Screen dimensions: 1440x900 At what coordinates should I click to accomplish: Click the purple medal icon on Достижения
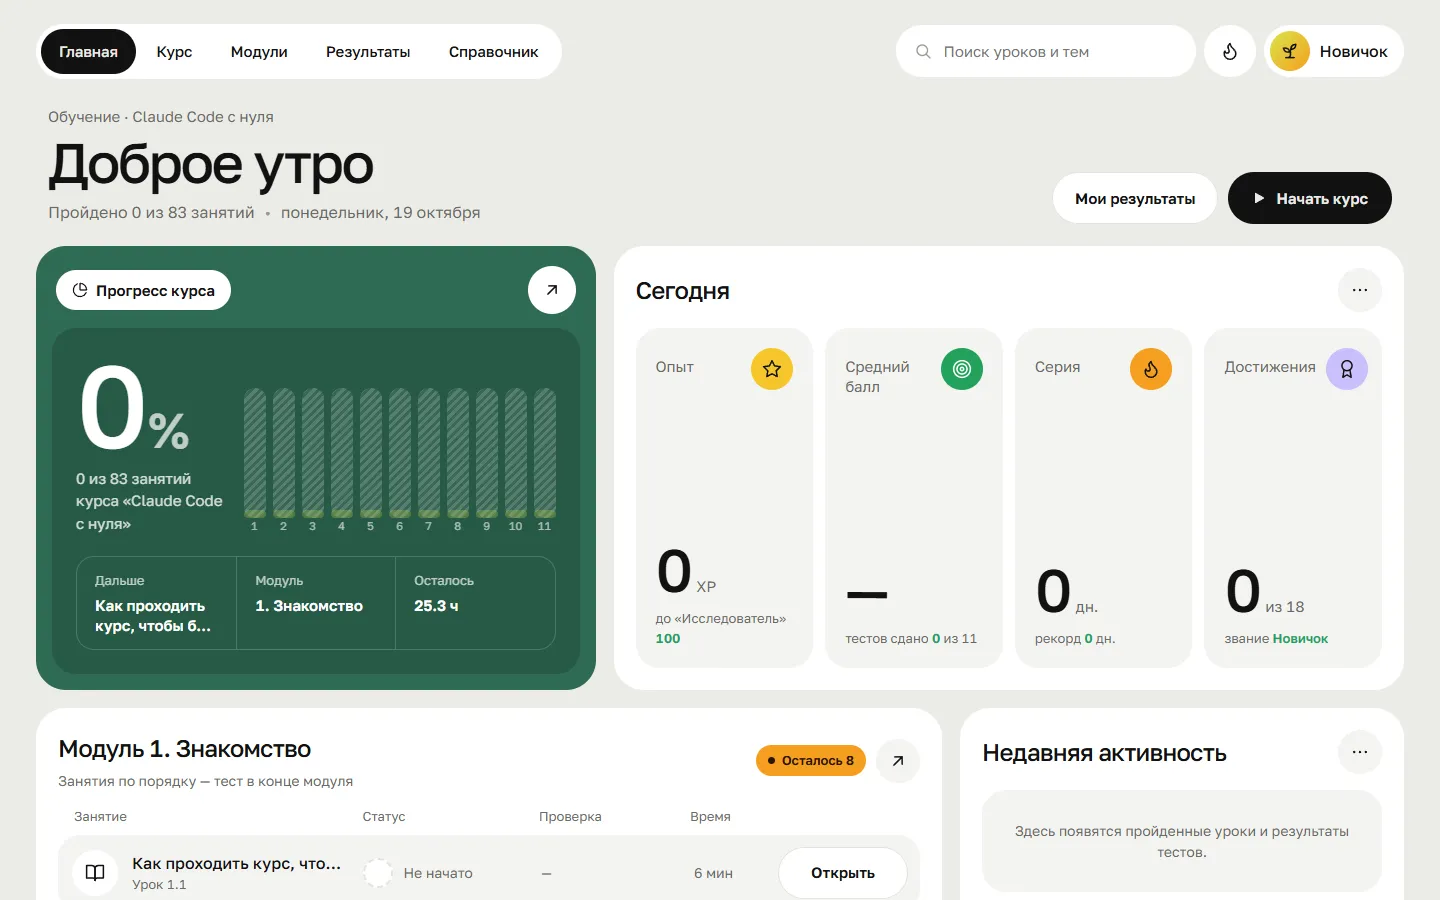pos(1347,369)
